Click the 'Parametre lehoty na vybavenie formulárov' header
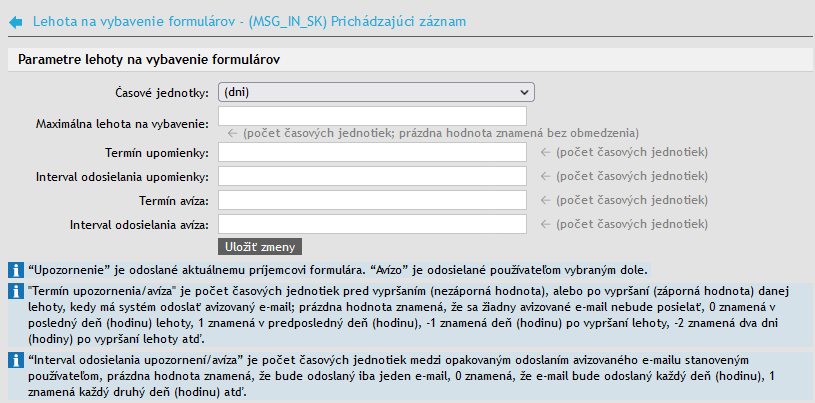 click(149, 60)
